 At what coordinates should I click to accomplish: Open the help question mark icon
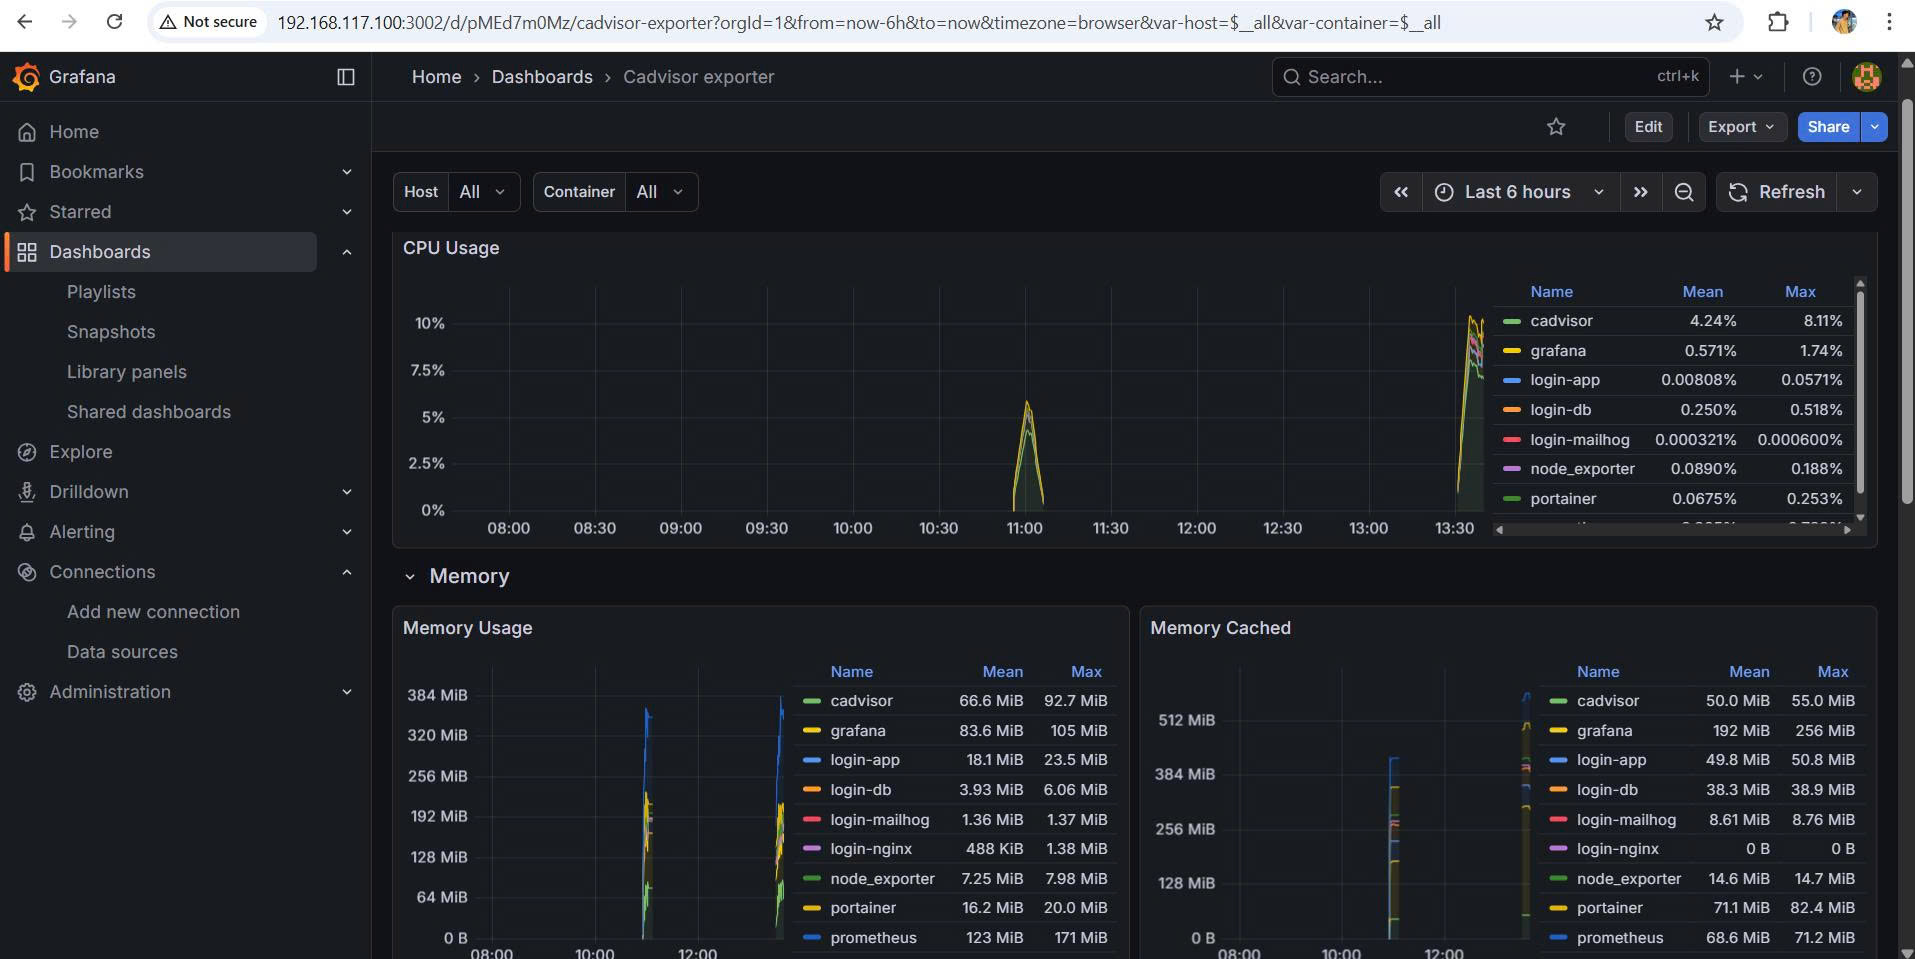pyautogui.click(x=1811, y=77)
